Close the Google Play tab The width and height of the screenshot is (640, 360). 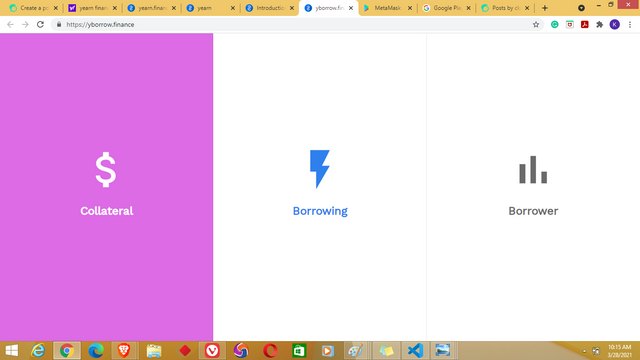click(x=469, y=8)
